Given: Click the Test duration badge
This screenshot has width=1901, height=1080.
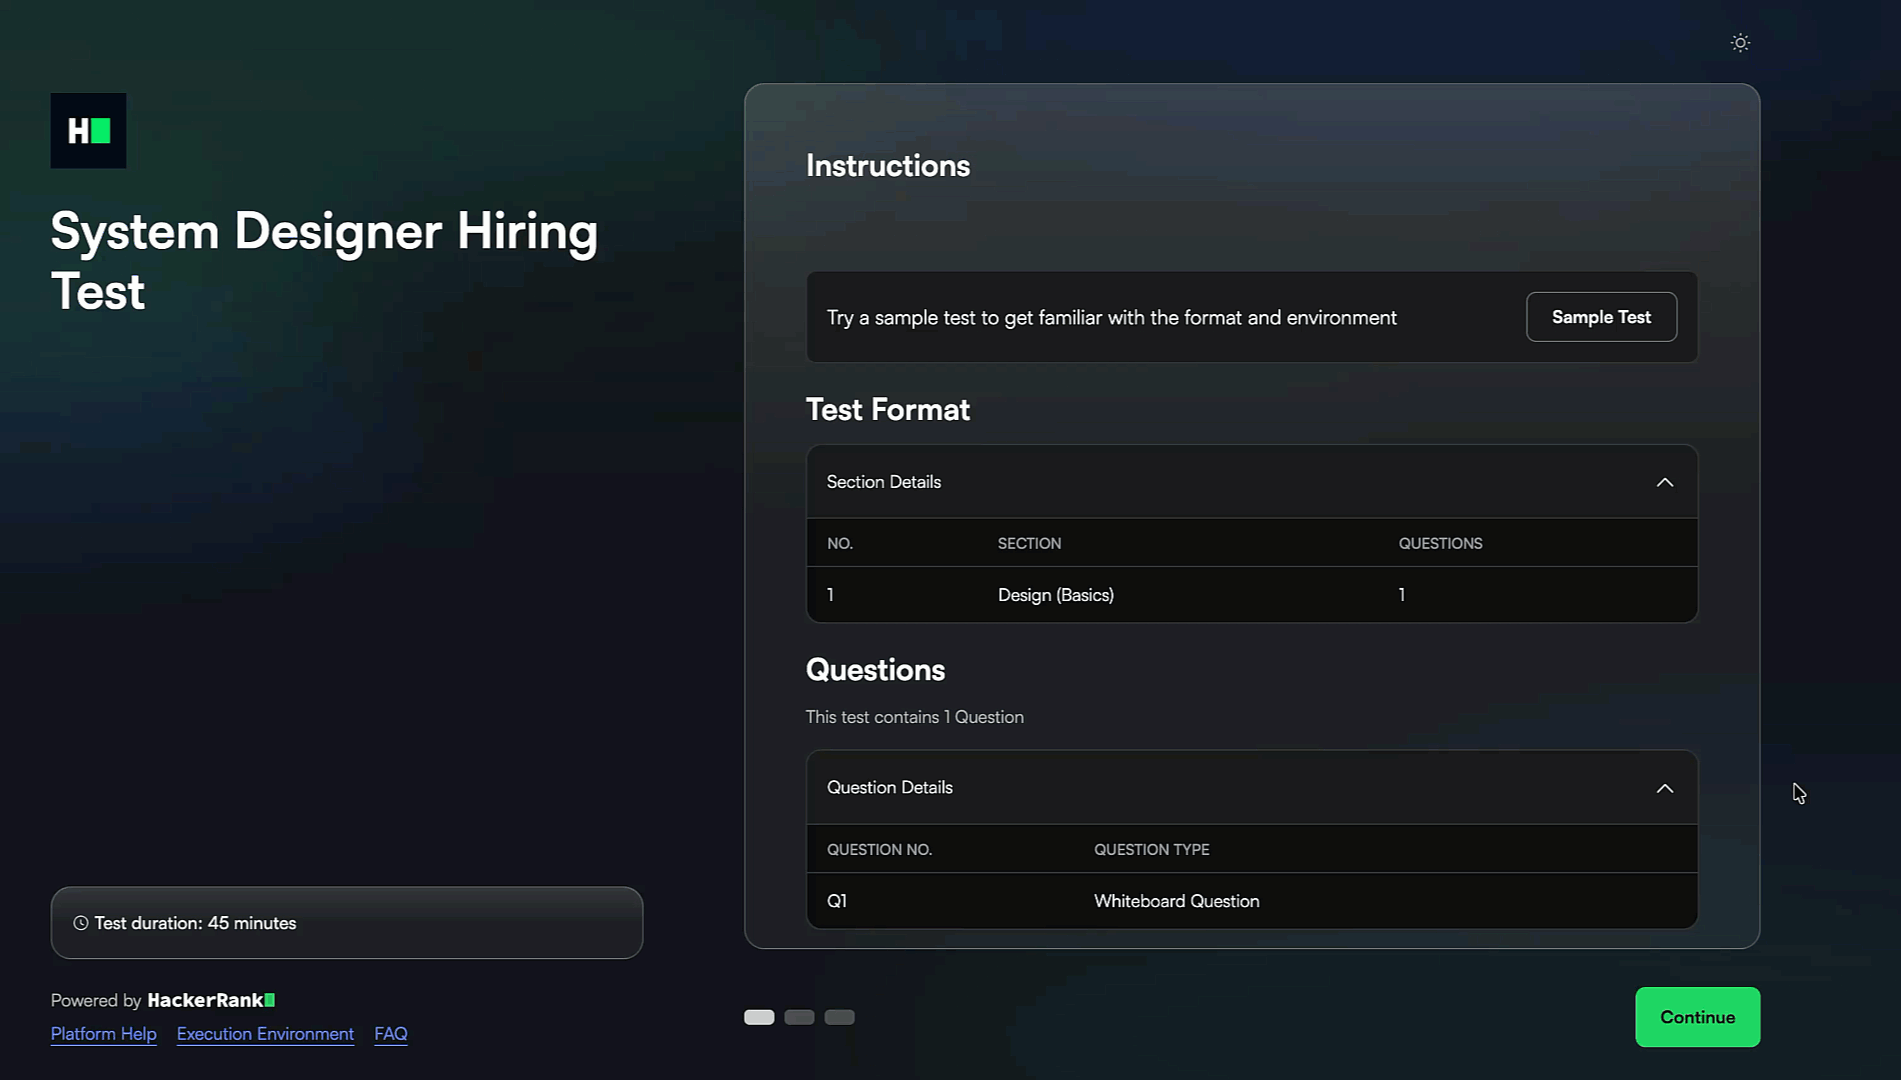Looking at the screenshot, I should (x=347, y=923).
